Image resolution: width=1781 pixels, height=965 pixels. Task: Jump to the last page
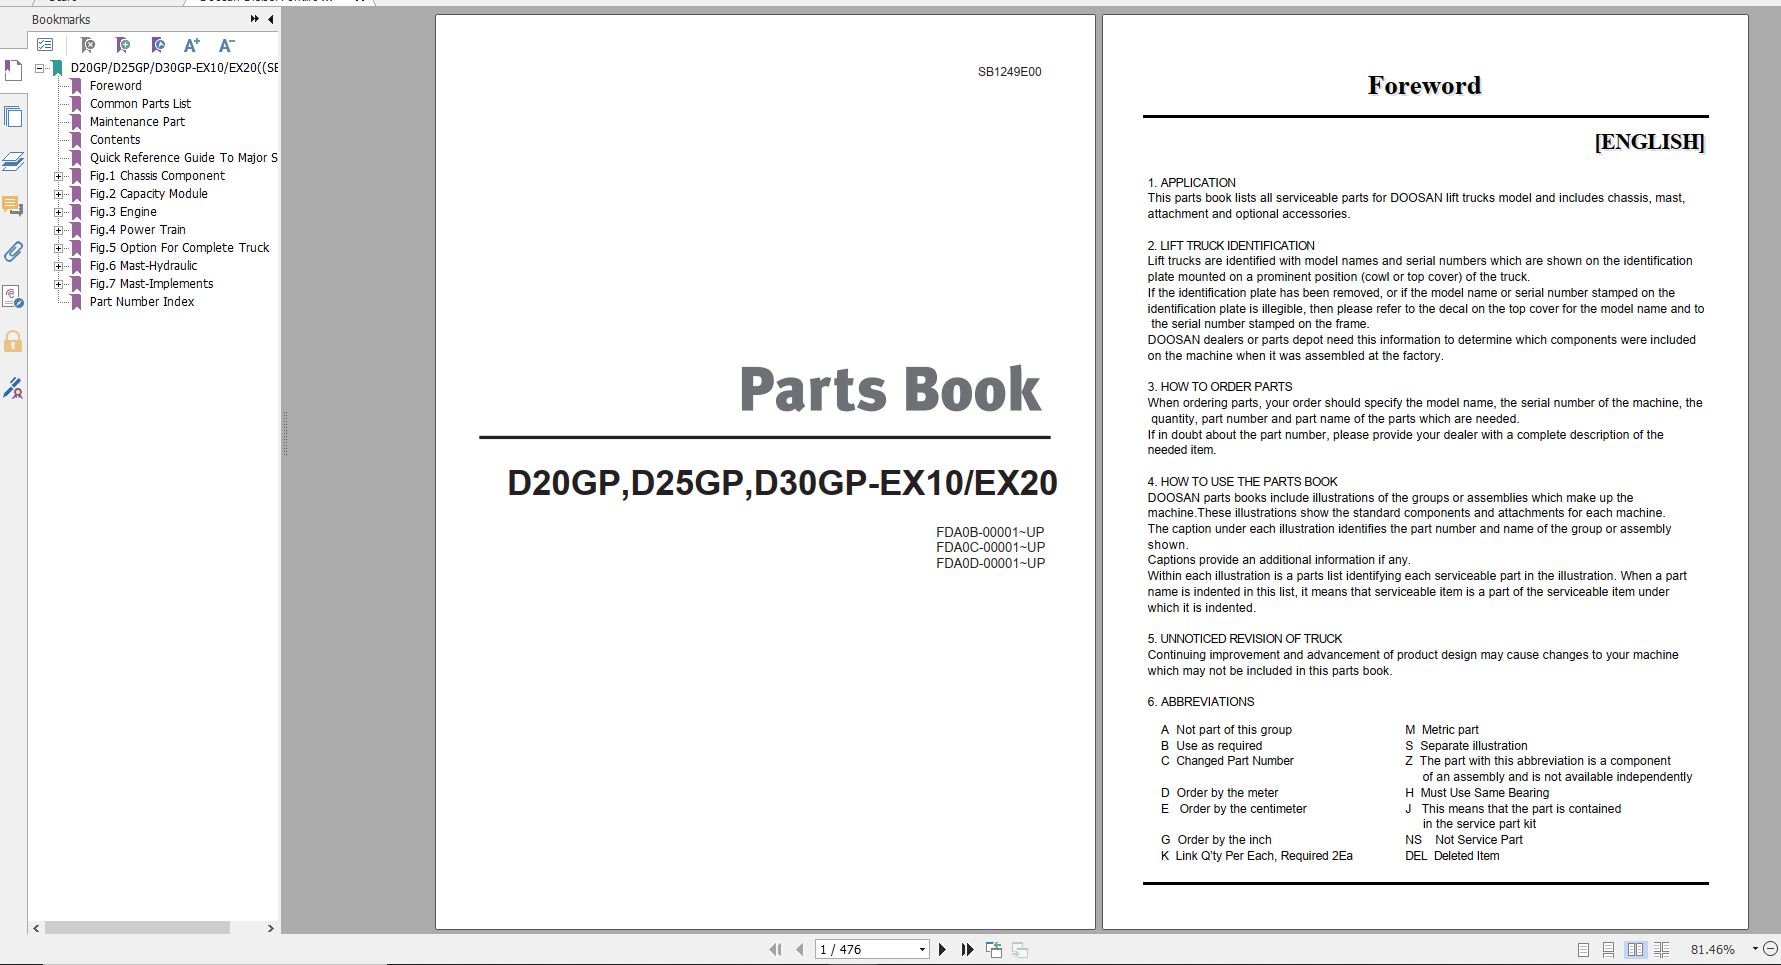[966, 948]
